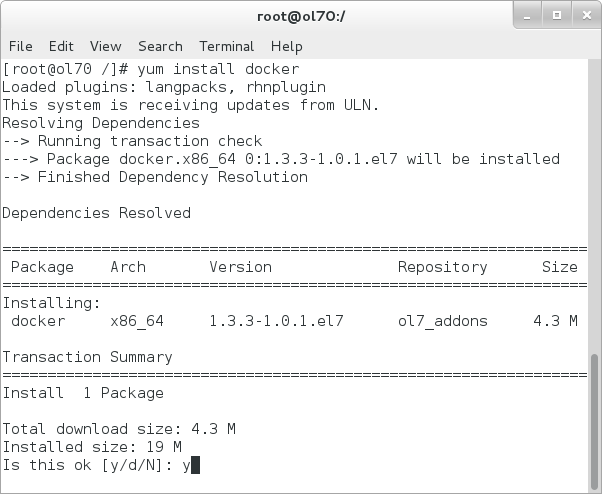This screenshot has width=602, height=494.
Task: Click the Transaction Summary heading
Action: pos(87,357)
